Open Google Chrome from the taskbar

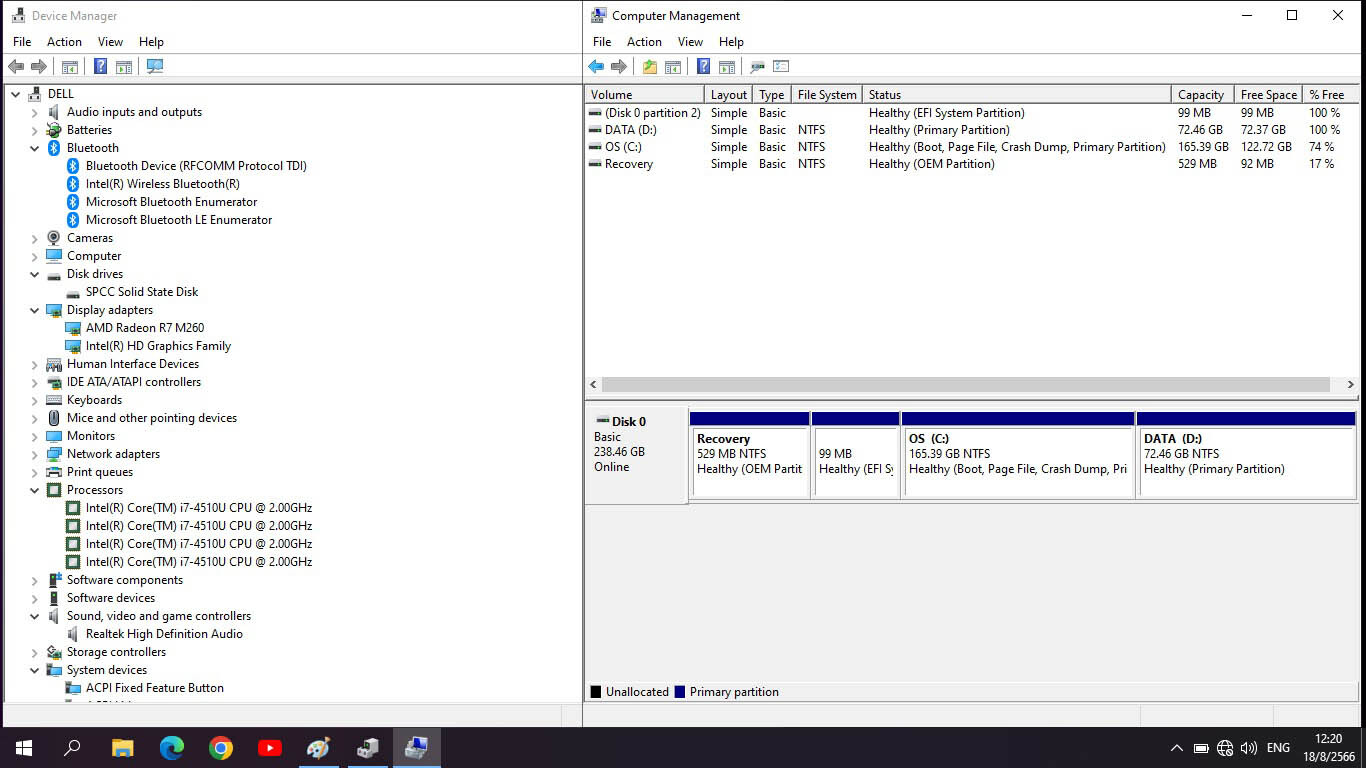pyautogui.click(x=221, y=747)
